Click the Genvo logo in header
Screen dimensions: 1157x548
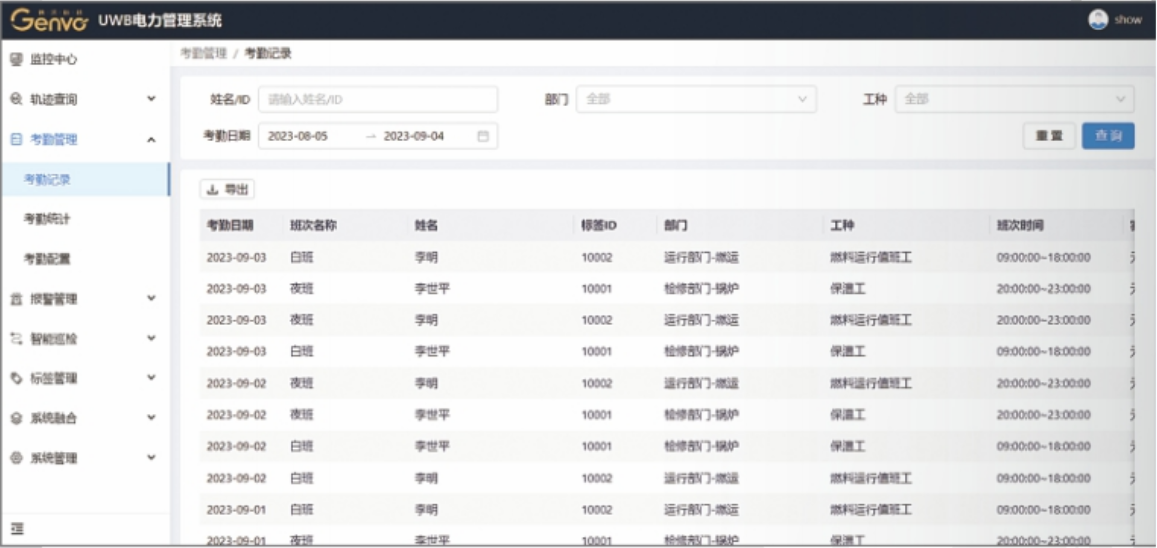click(x=49, y=20)
